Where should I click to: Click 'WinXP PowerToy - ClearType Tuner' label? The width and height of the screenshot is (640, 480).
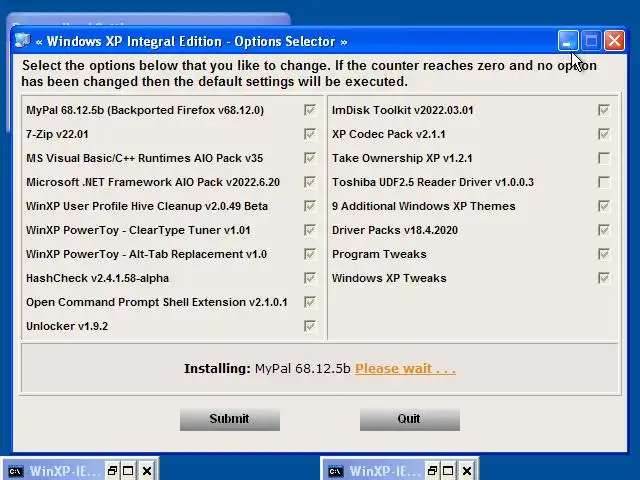[138, 231]
